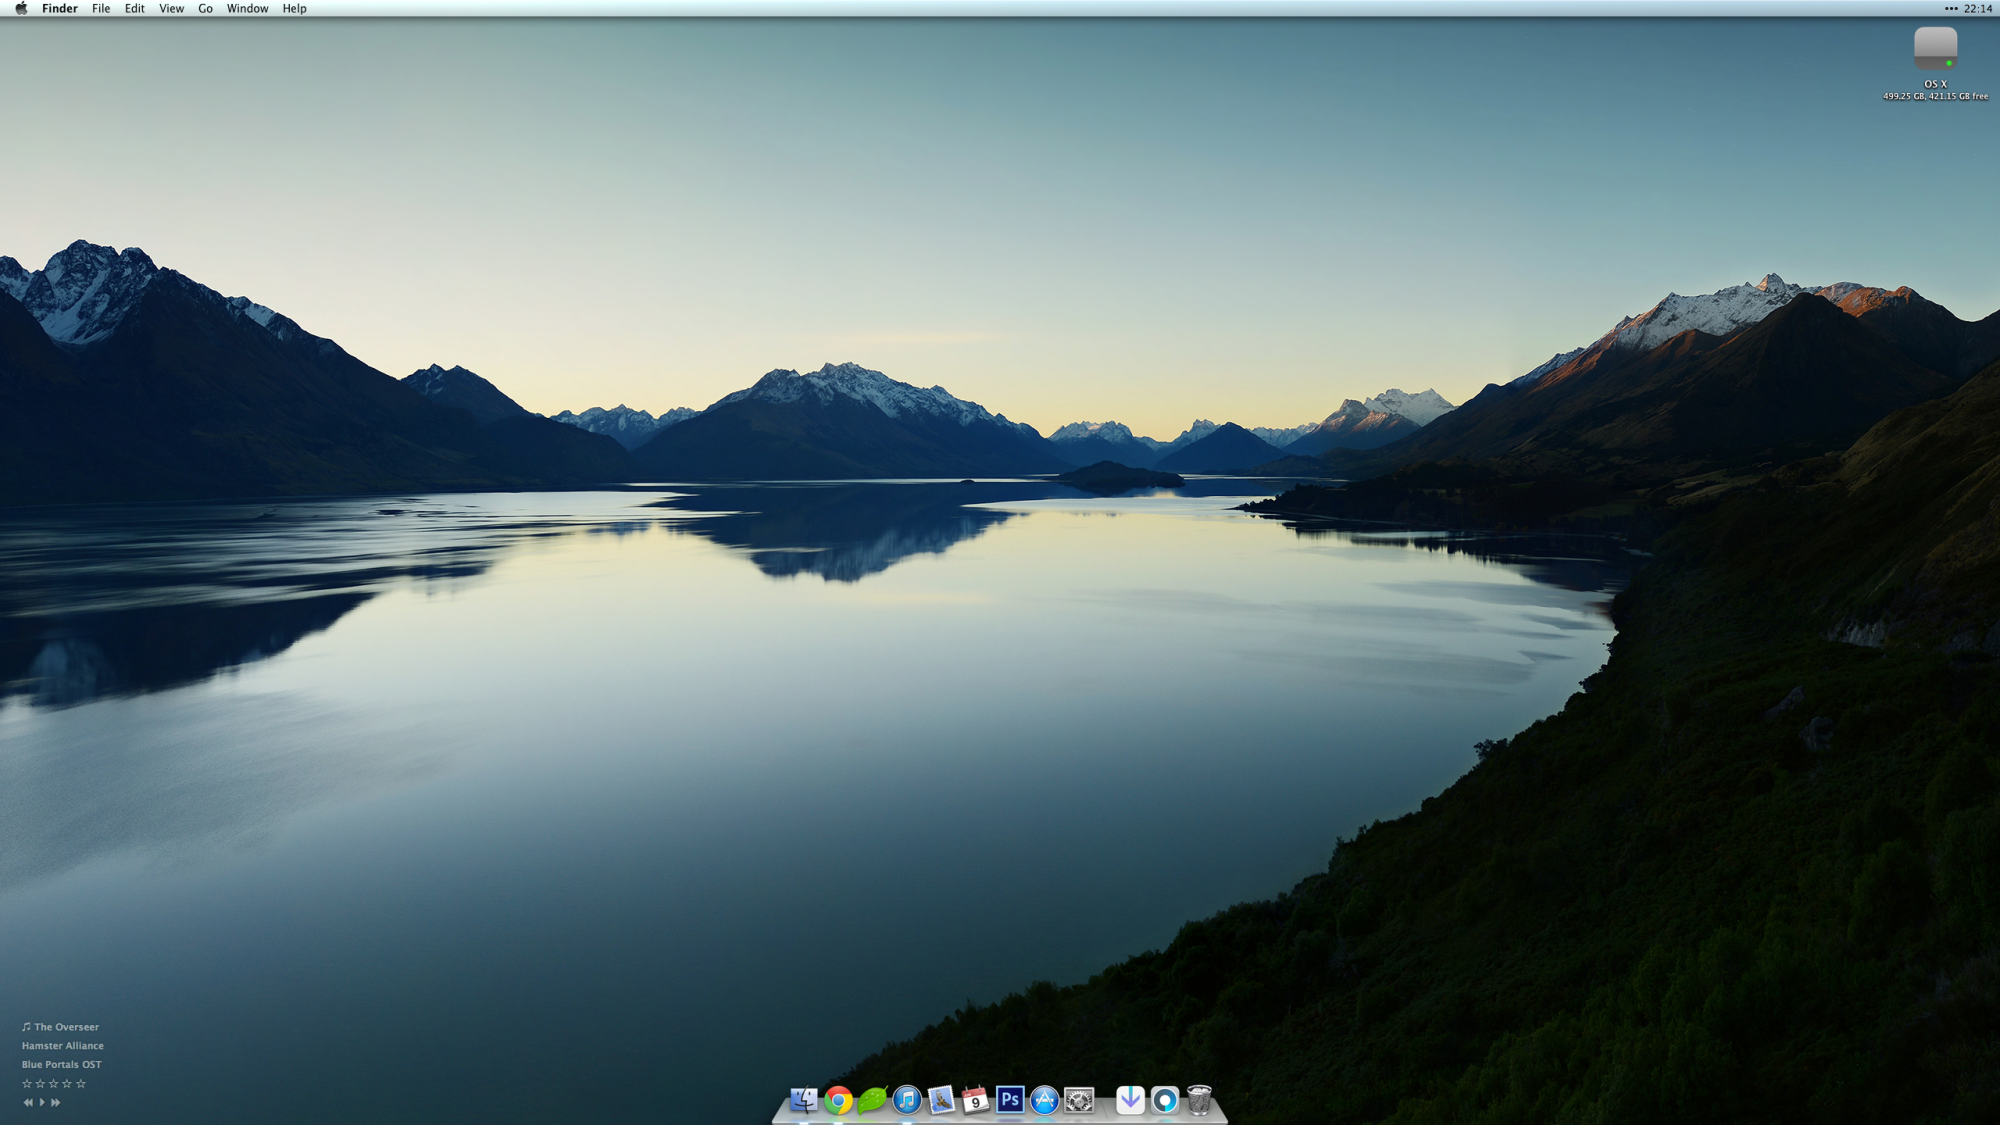Go to previous track in widget
Screen dimensions: 2000x1125
[x=28, y=1102]
